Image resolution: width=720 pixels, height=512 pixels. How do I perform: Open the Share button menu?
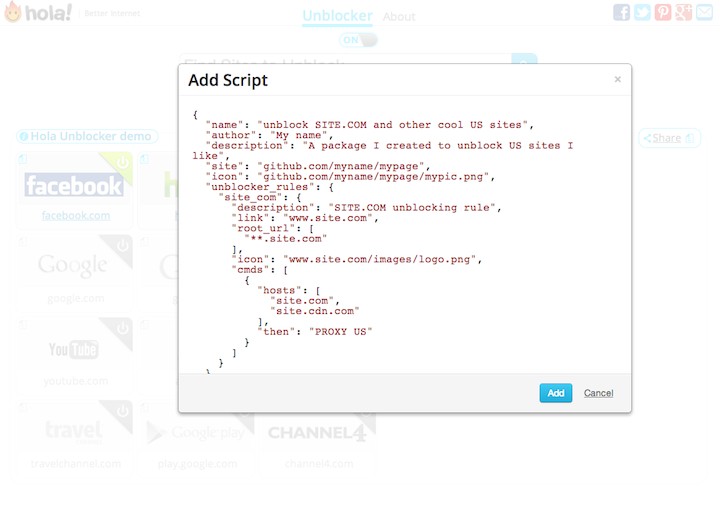tap(667, 138)
